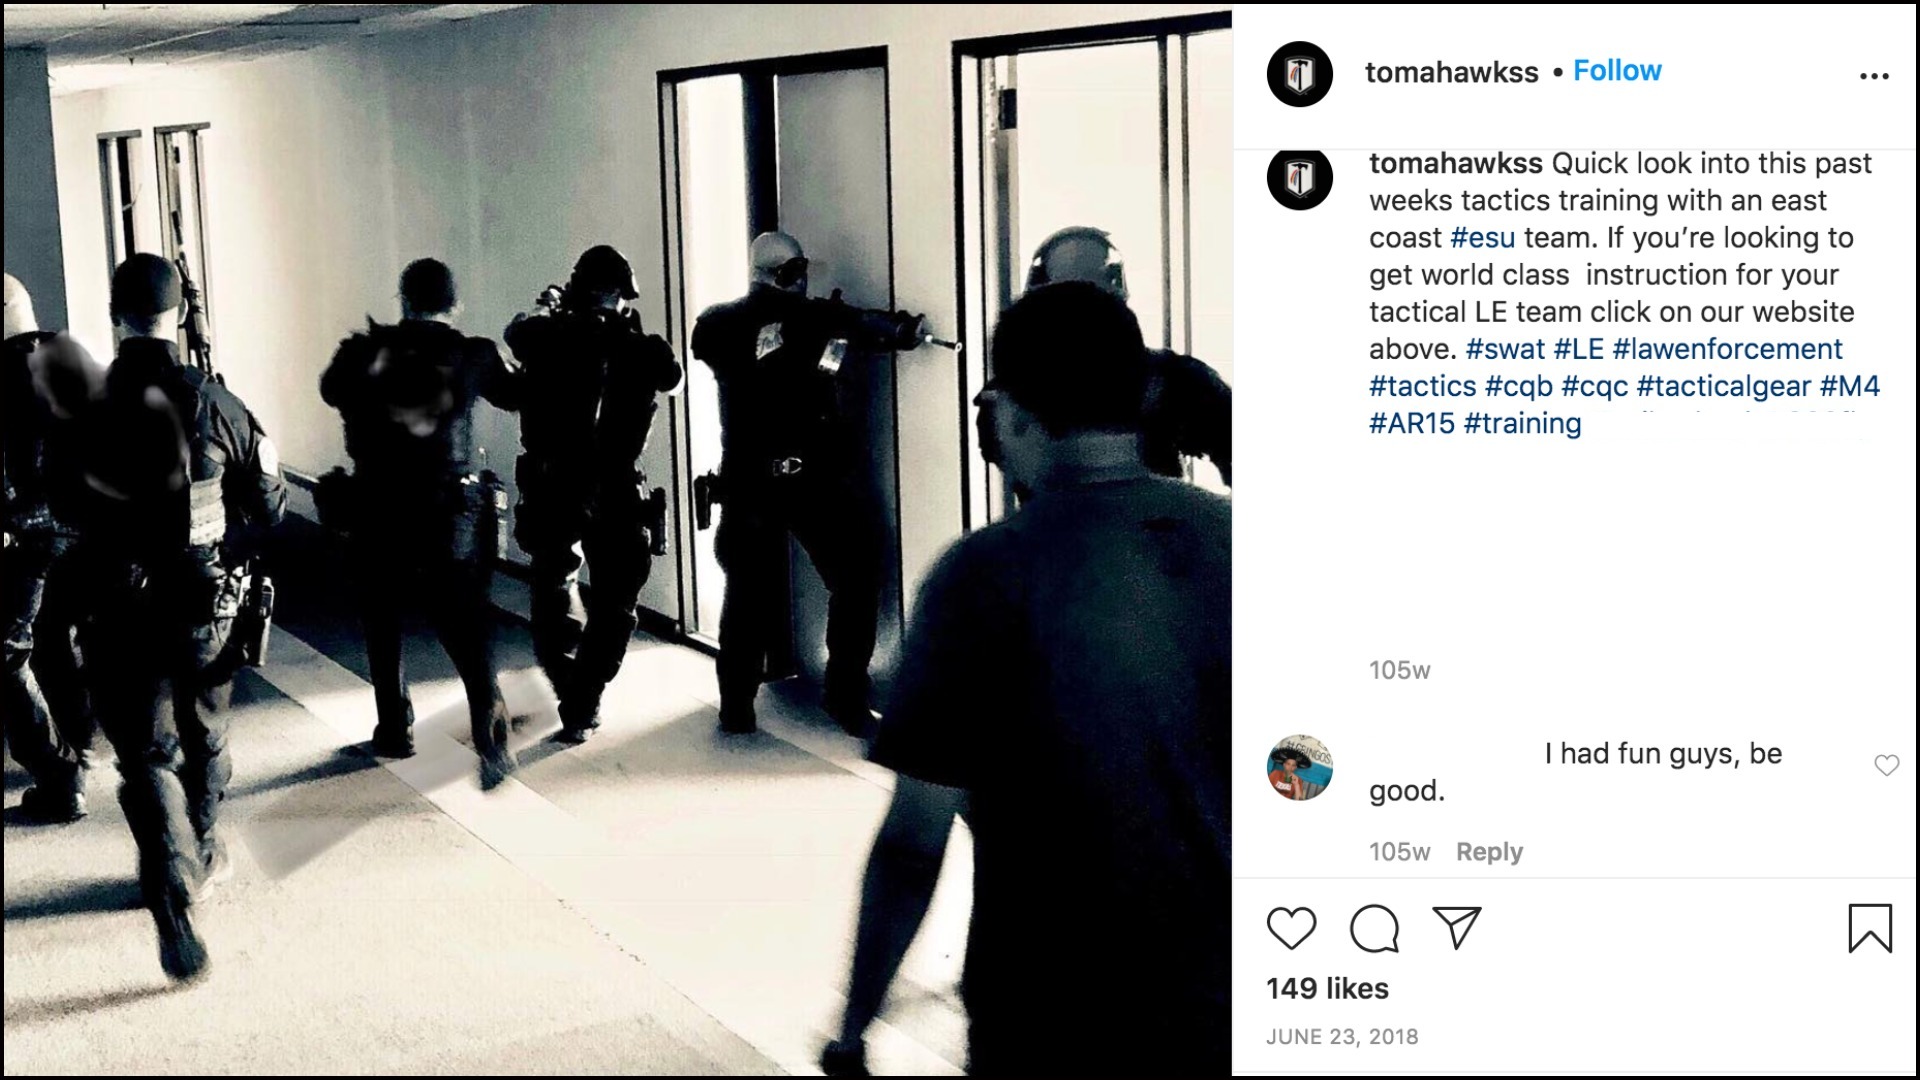Click the tactical training photo
Viewport: 1920px width, 1080px height.
click(617, 540)
